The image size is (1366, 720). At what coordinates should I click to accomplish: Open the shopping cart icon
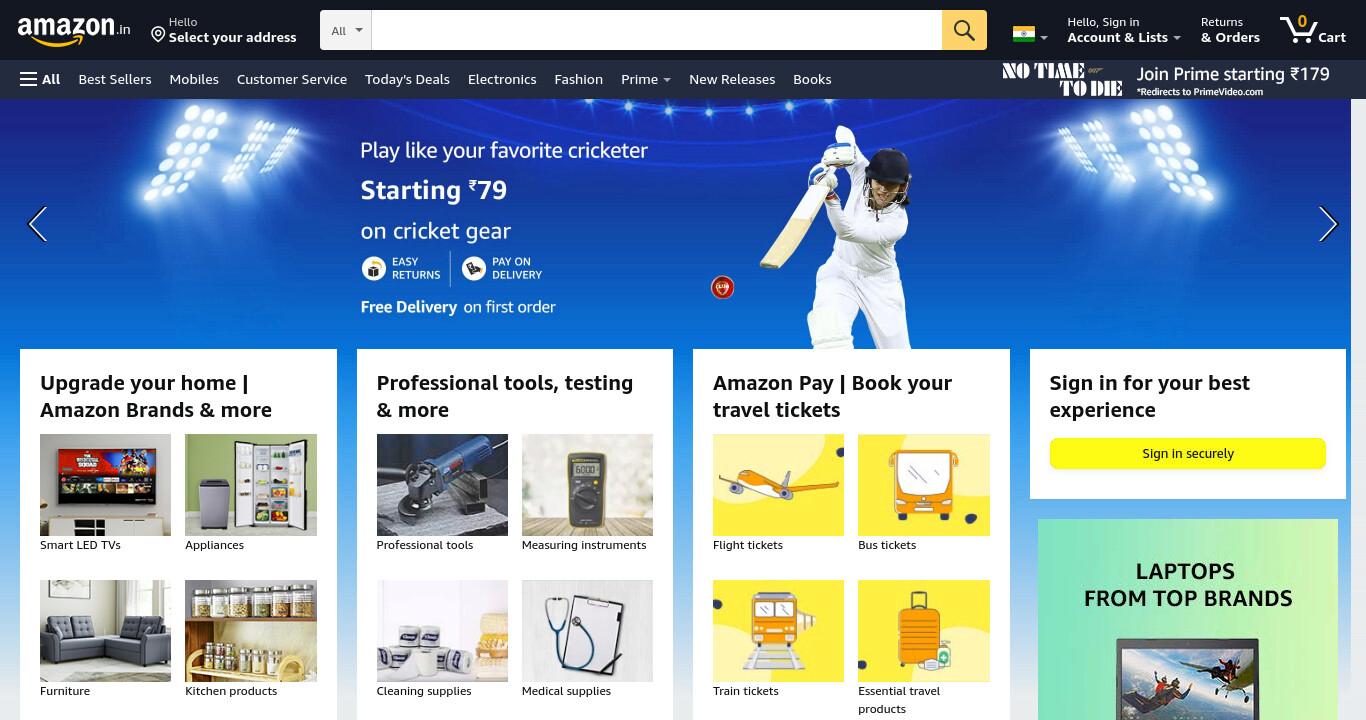tap(1313, 29)
